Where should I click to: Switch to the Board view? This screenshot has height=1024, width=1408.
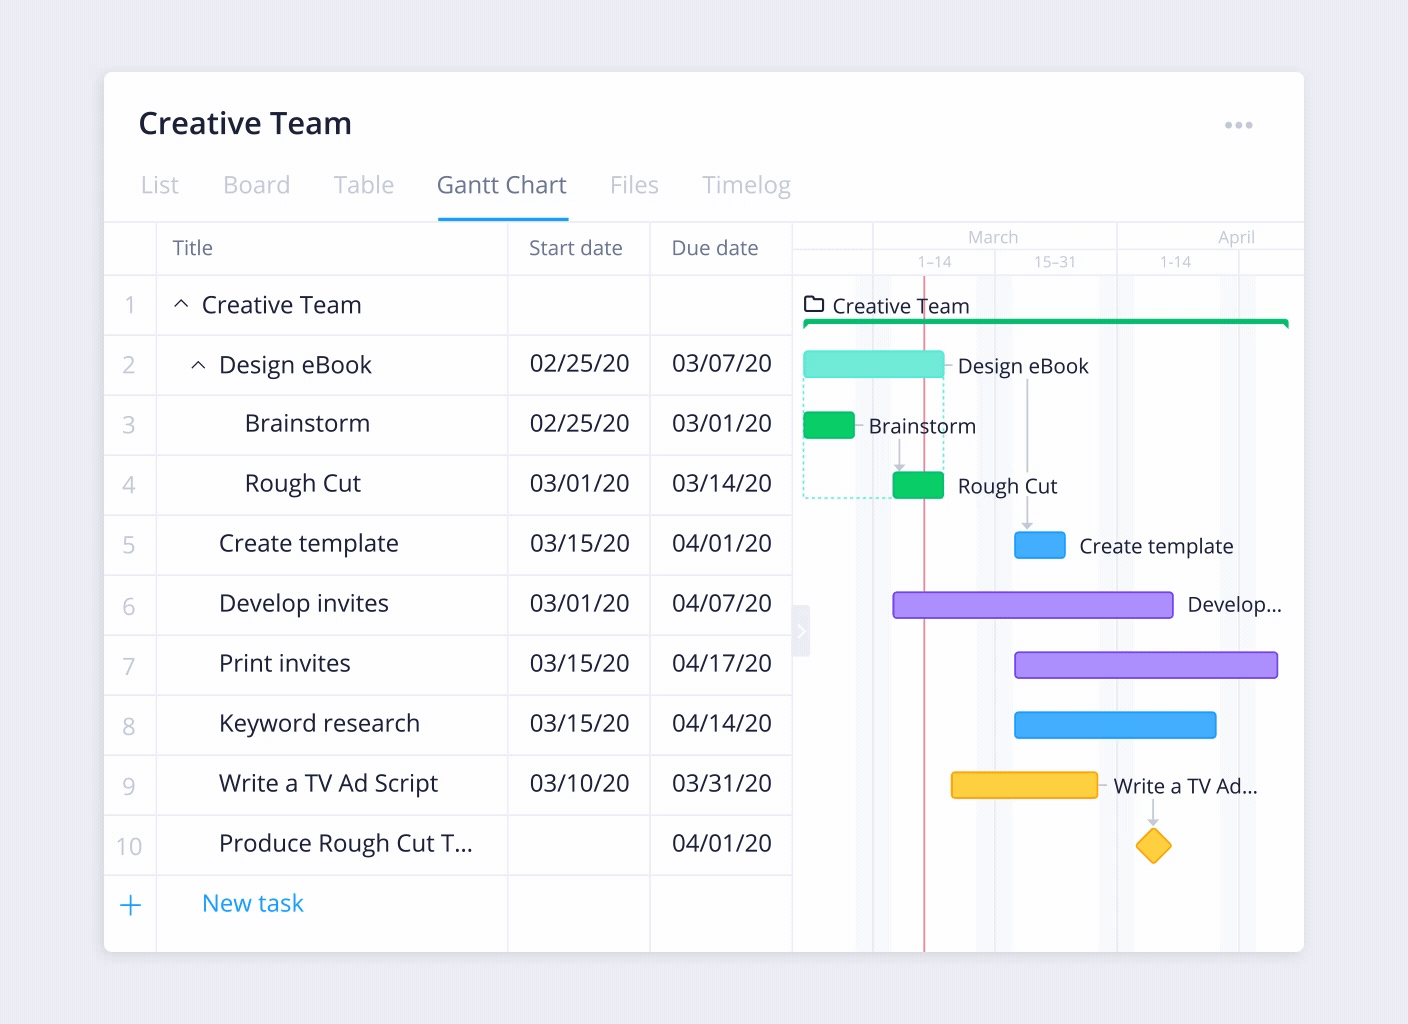(x=256, y=185)
